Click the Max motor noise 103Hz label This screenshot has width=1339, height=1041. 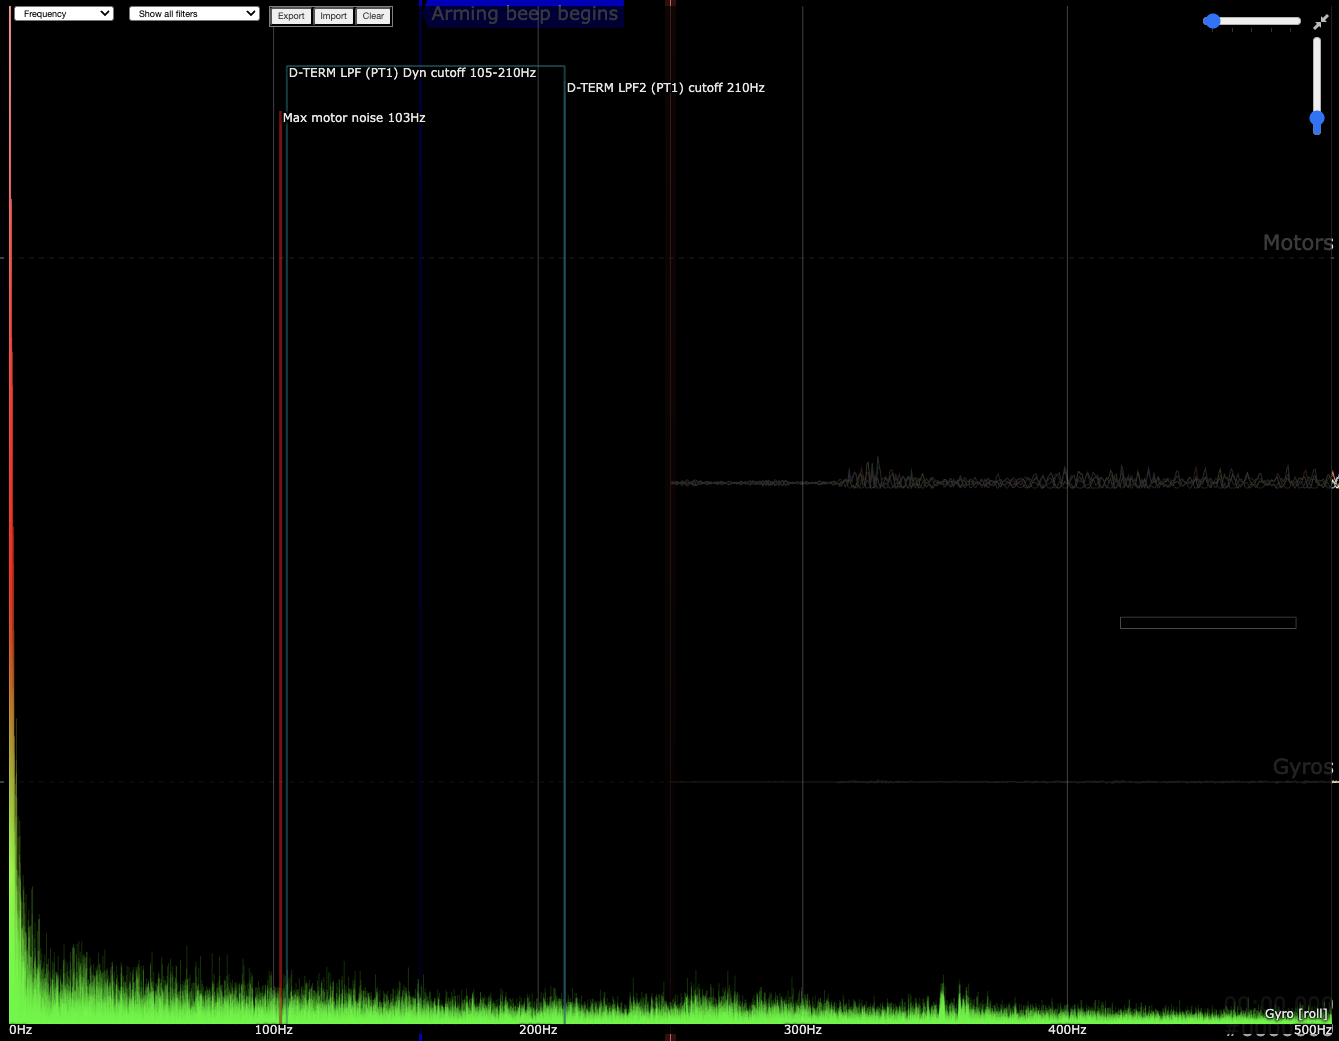click(354, 118)
